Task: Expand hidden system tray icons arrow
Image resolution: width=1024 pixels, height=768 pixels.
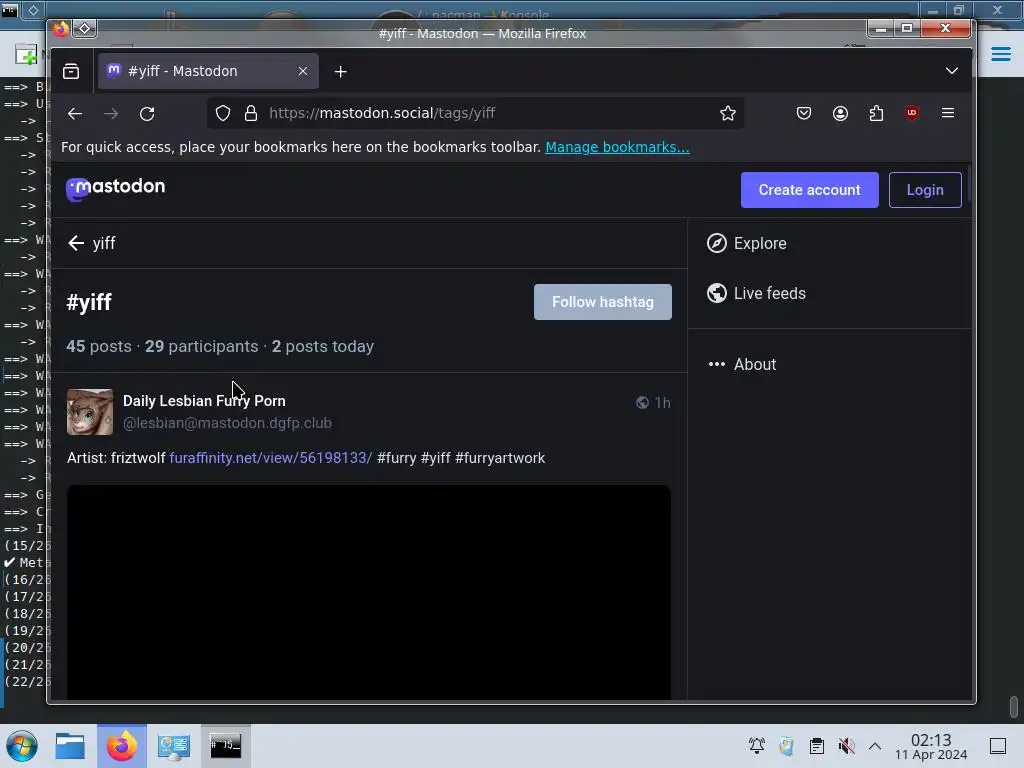Action: pyautogui.click(x=875, y=746)
